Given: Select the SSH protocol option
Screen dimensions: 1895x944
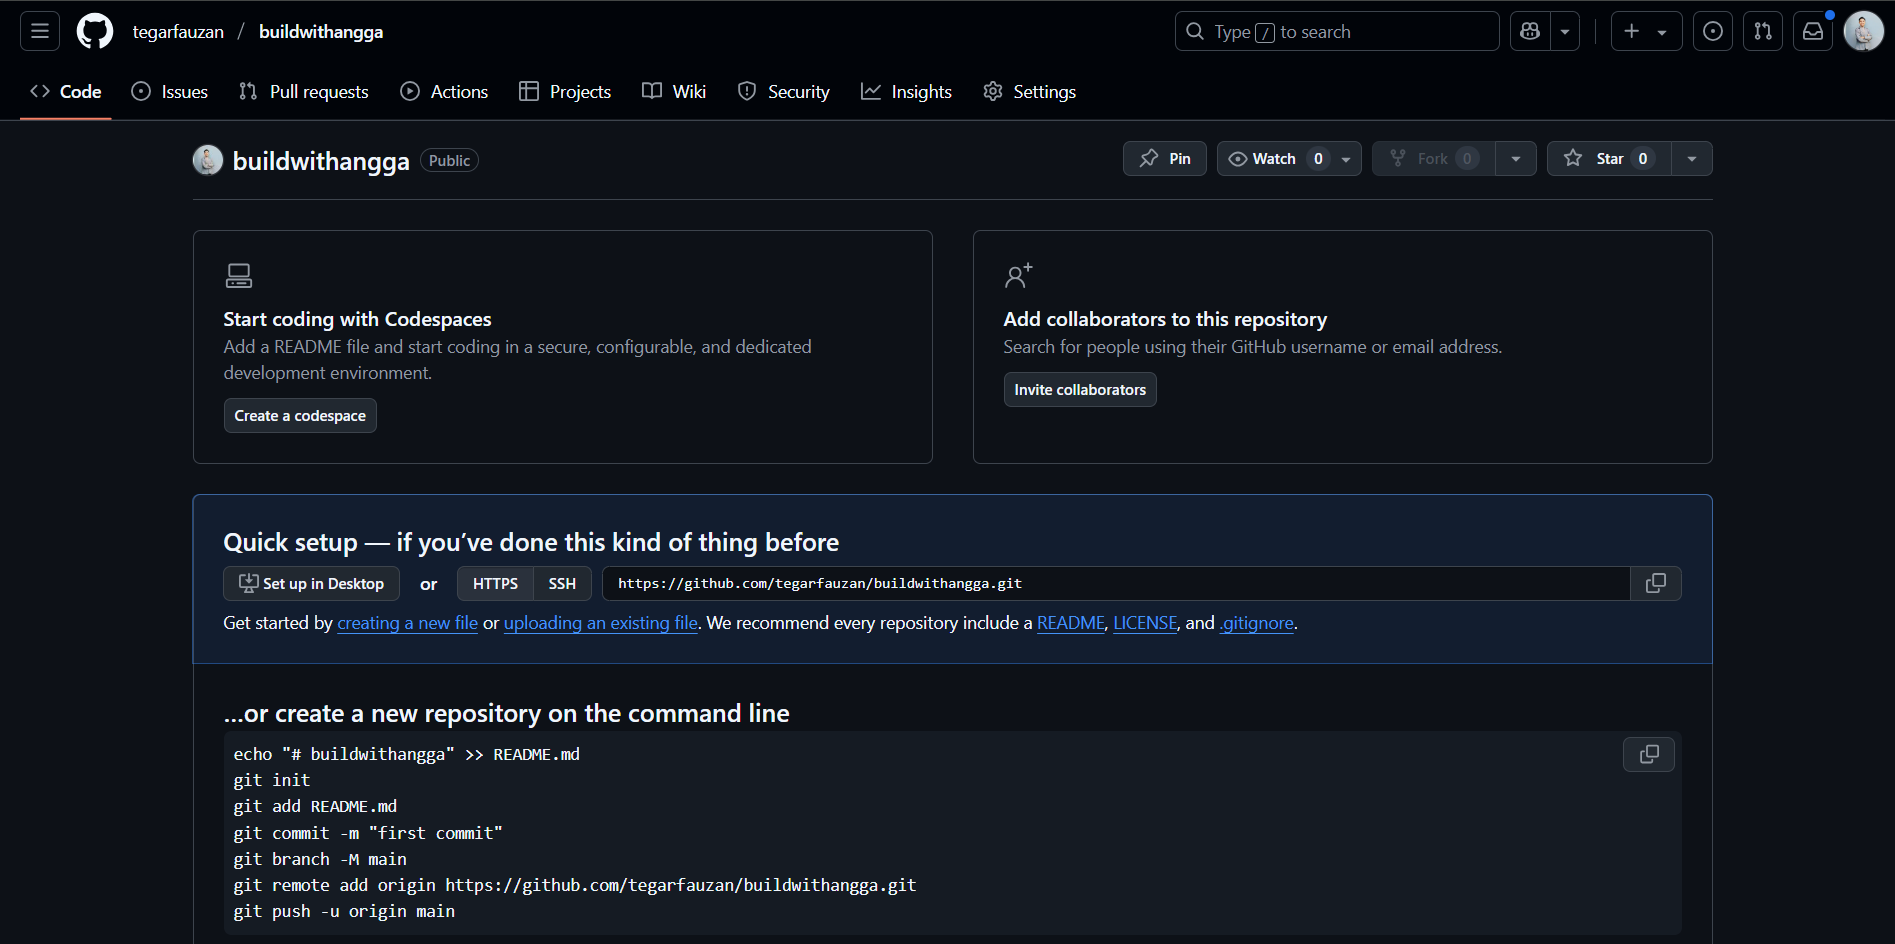Looking at the screenshot, I should click(562, 584).
